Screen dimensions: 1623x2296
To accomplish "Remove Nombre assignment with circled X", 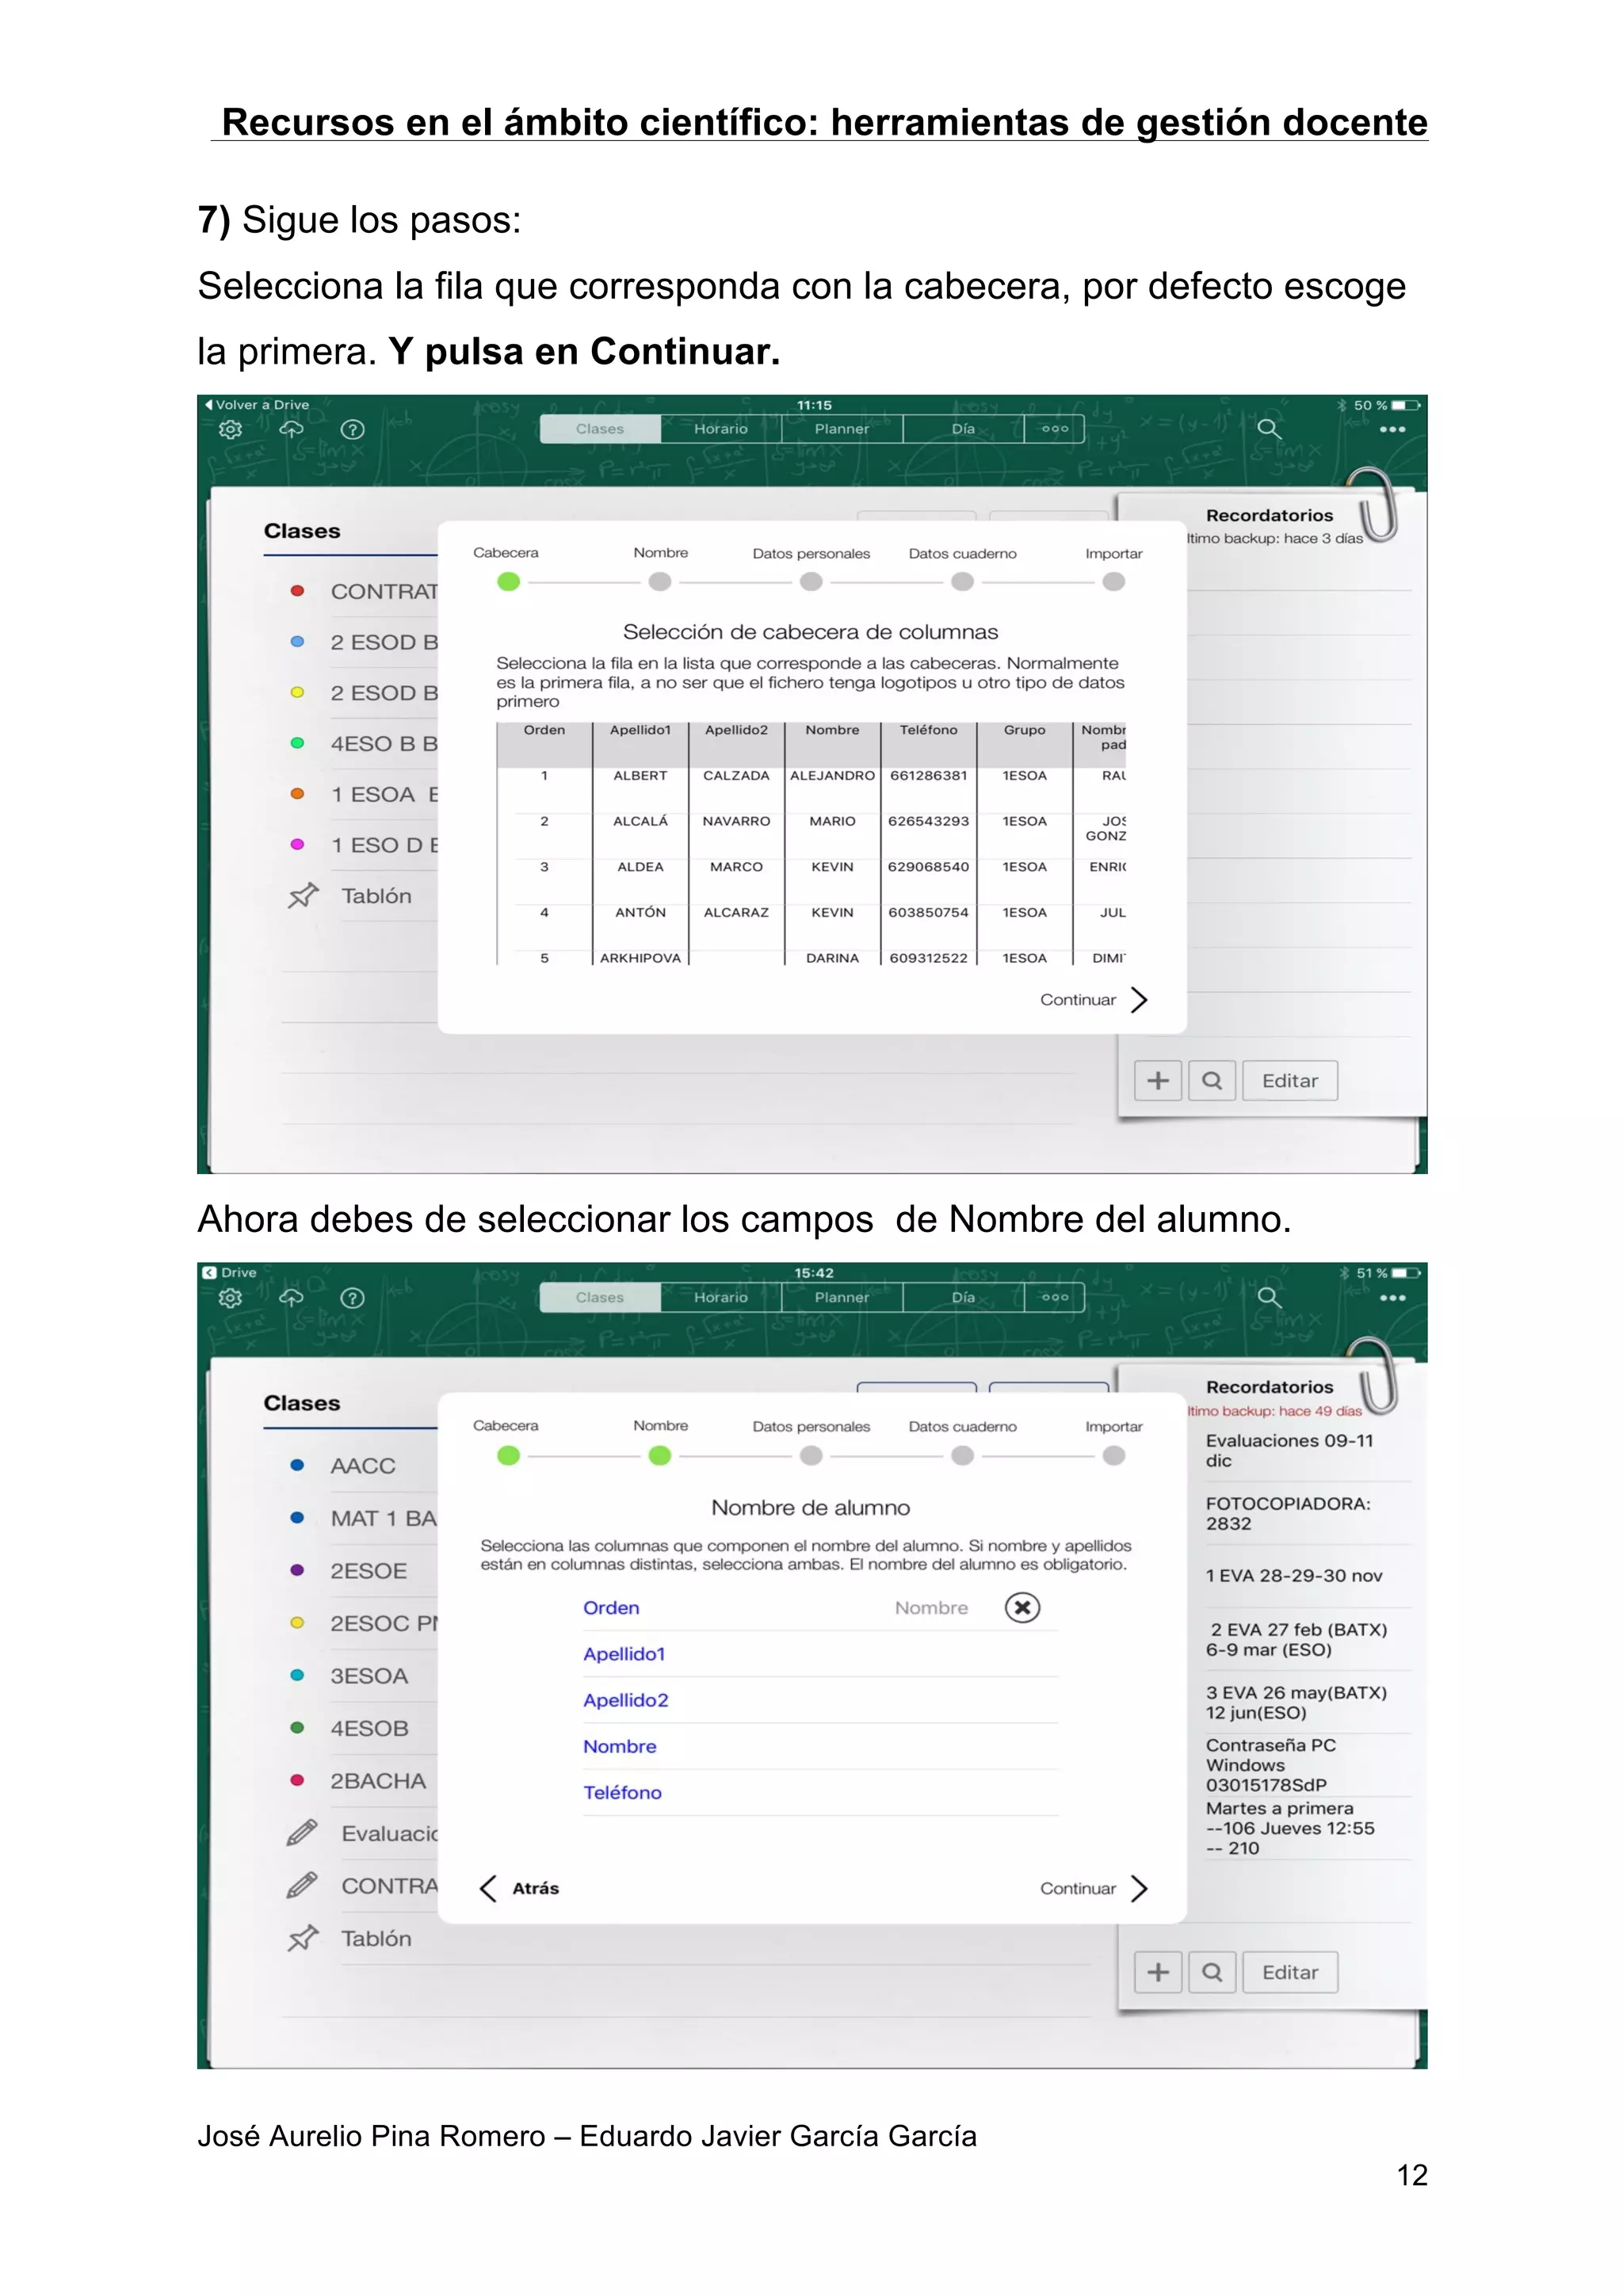I will click(1022, 1608).
